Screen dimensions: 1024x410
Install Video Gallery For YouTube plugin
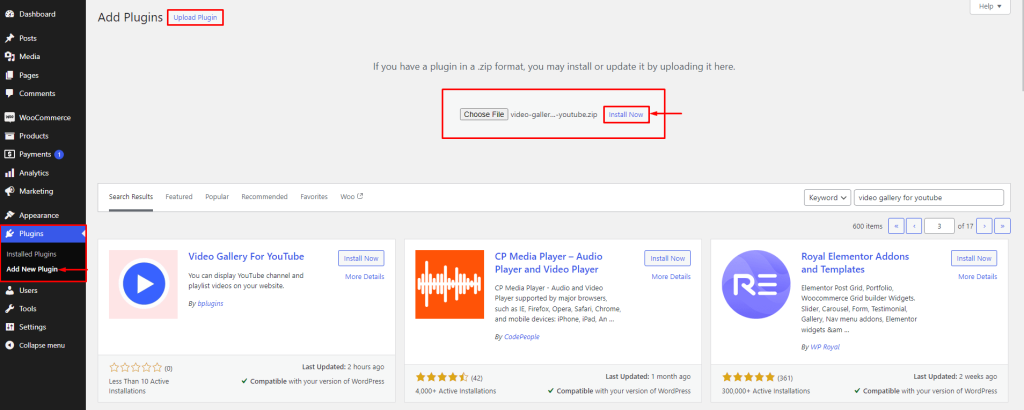pos(361,258)
